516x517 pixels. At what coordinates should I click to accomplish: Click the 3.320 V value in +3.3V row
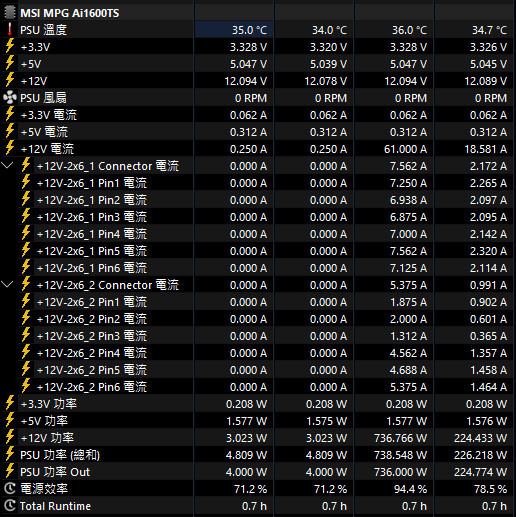[328, 47]
